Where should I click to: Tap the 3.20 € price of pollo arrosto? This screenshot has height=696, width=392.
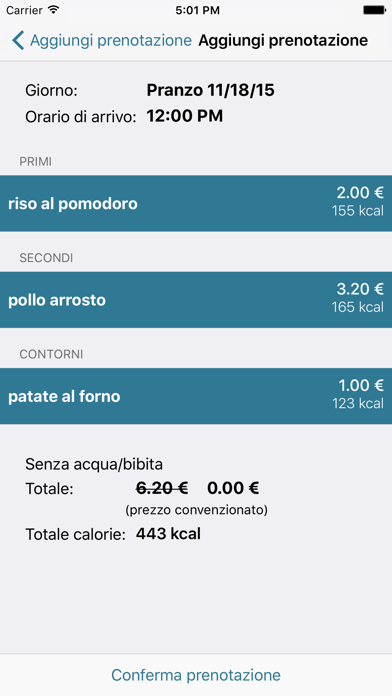(360, 289)
